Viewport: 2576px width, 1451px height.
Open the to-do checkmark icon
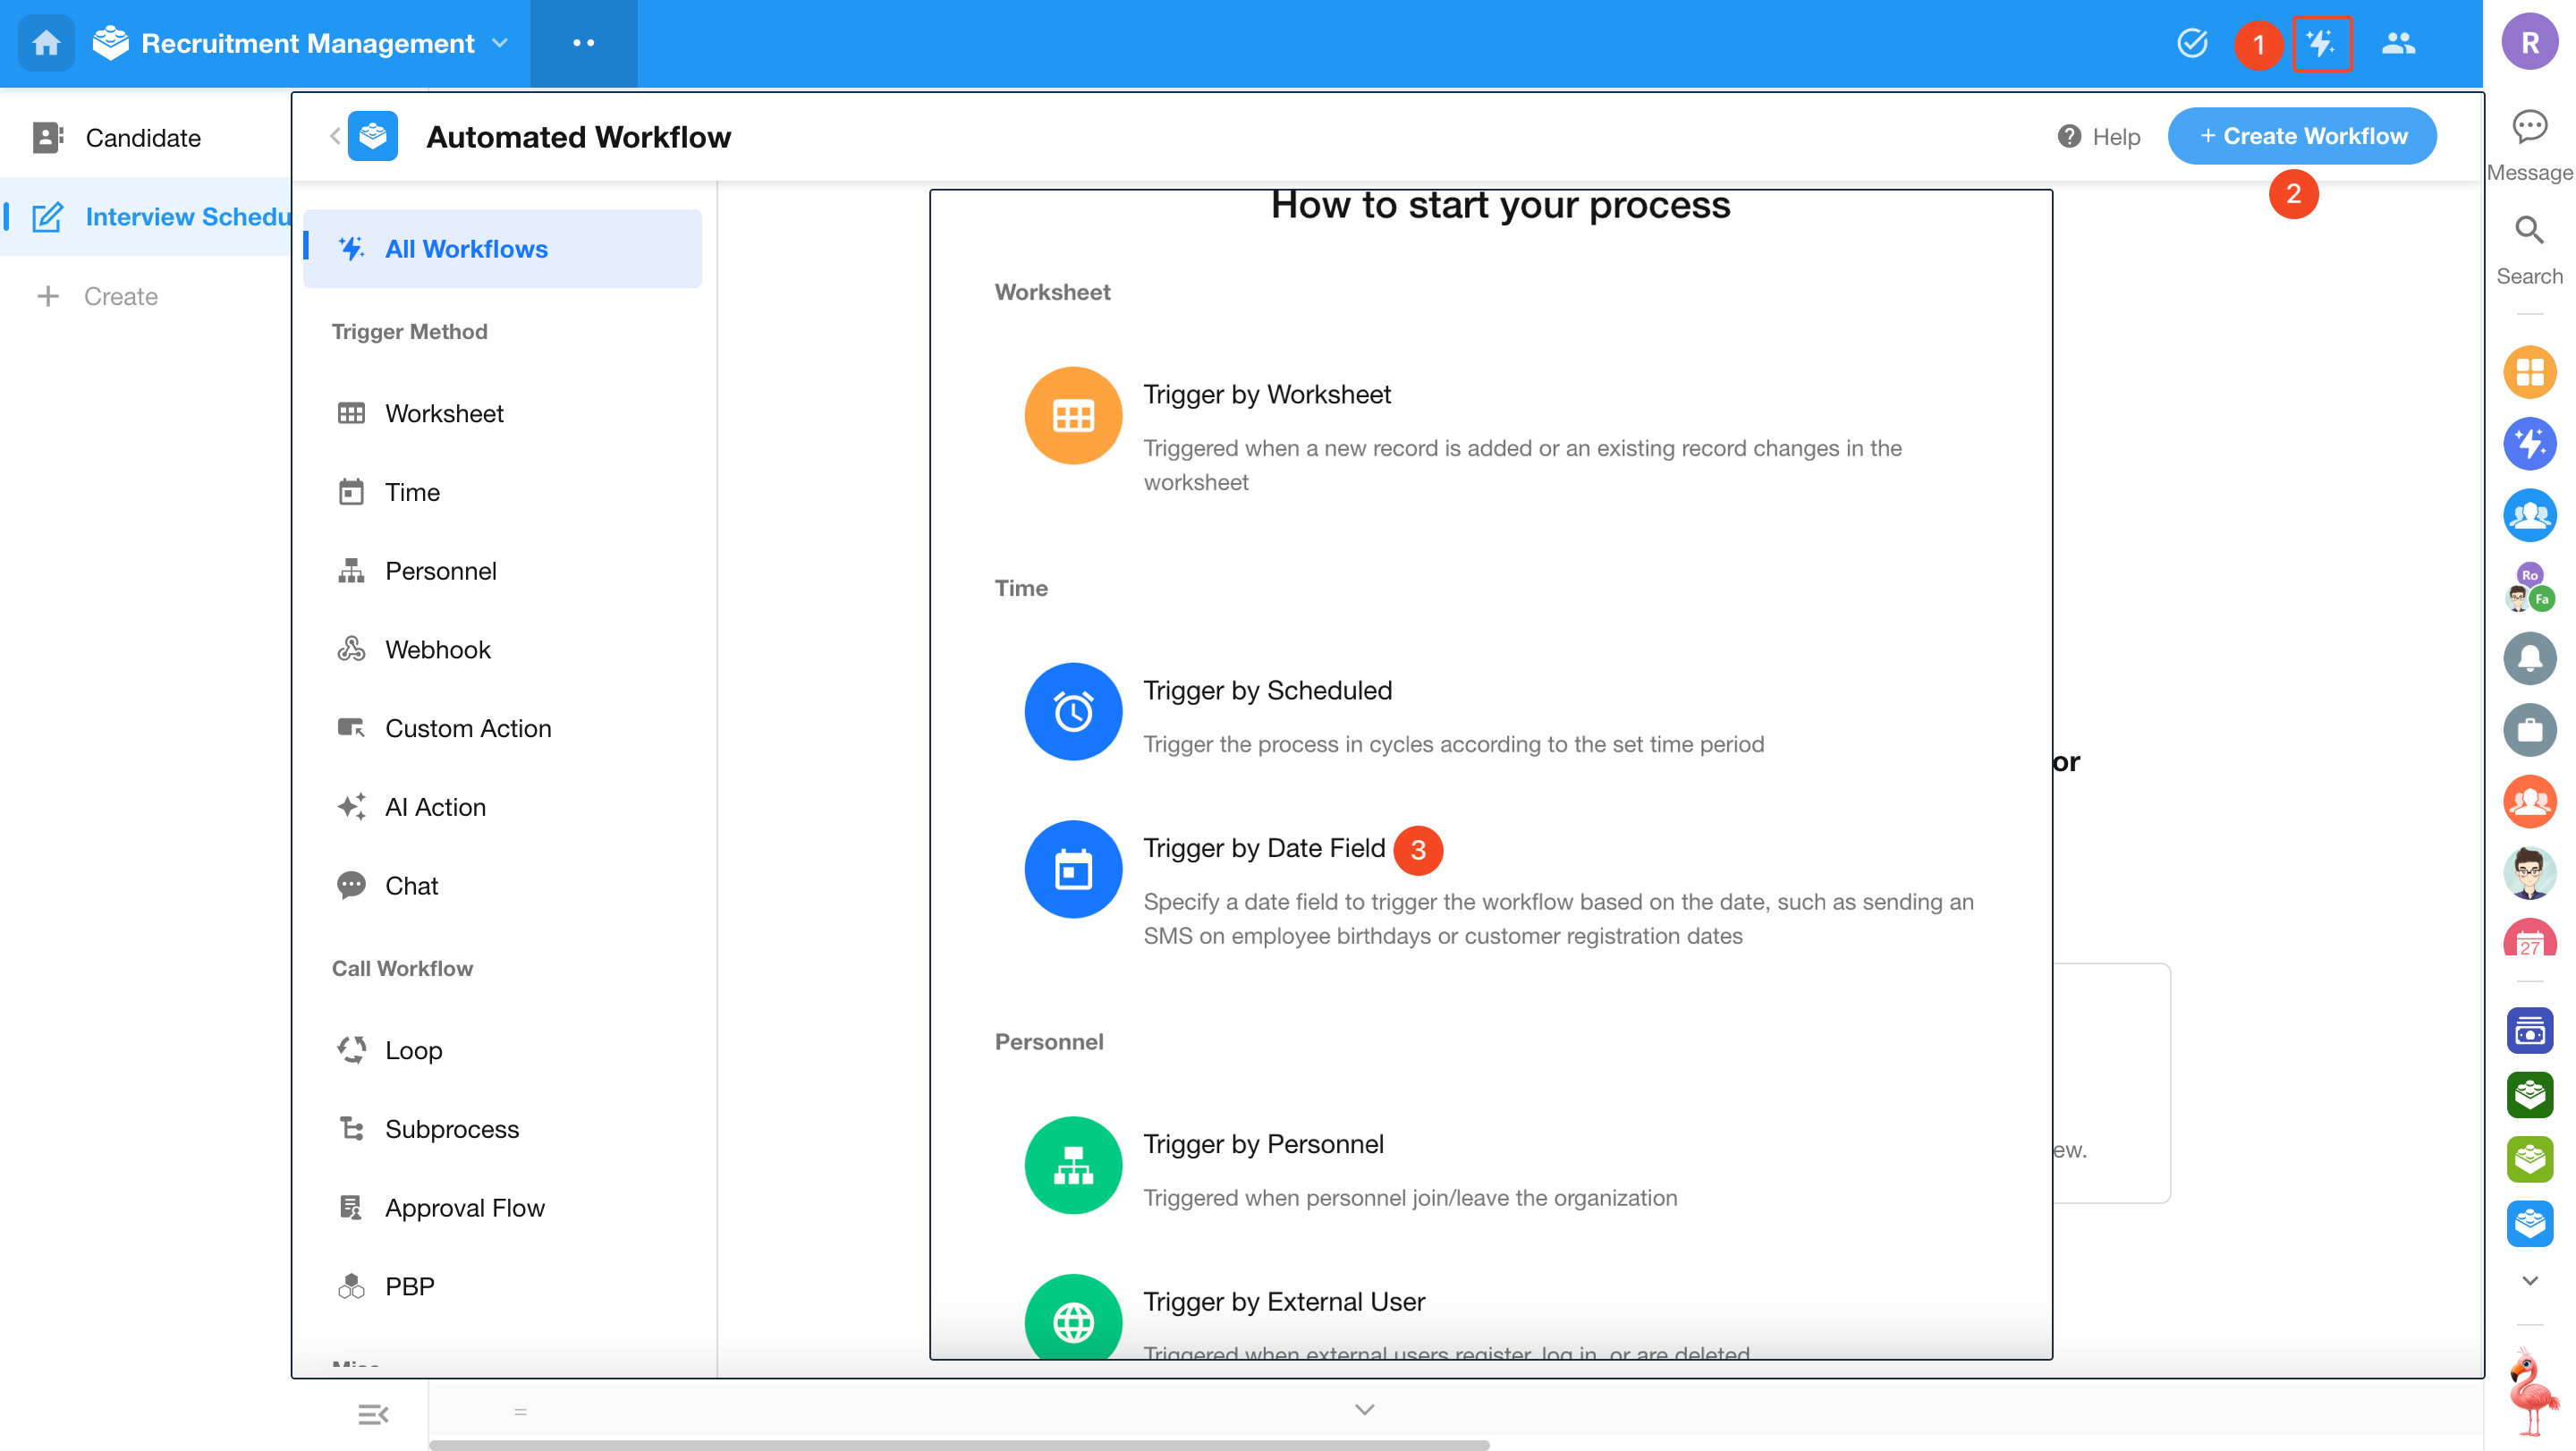click(2192, 43)
